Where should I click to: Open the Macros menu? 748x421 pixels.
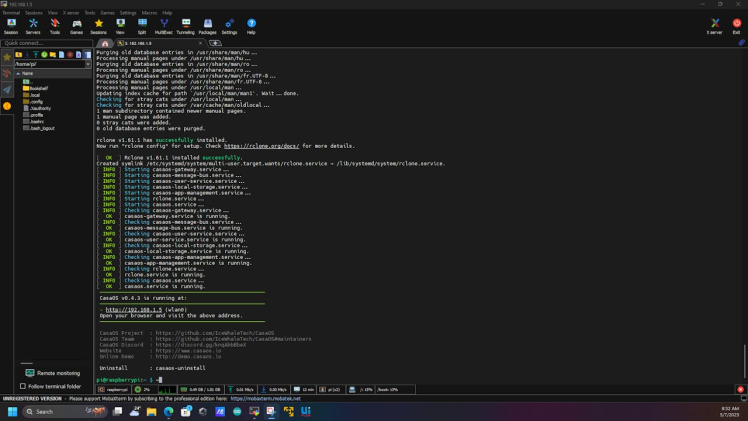(149, 13)
